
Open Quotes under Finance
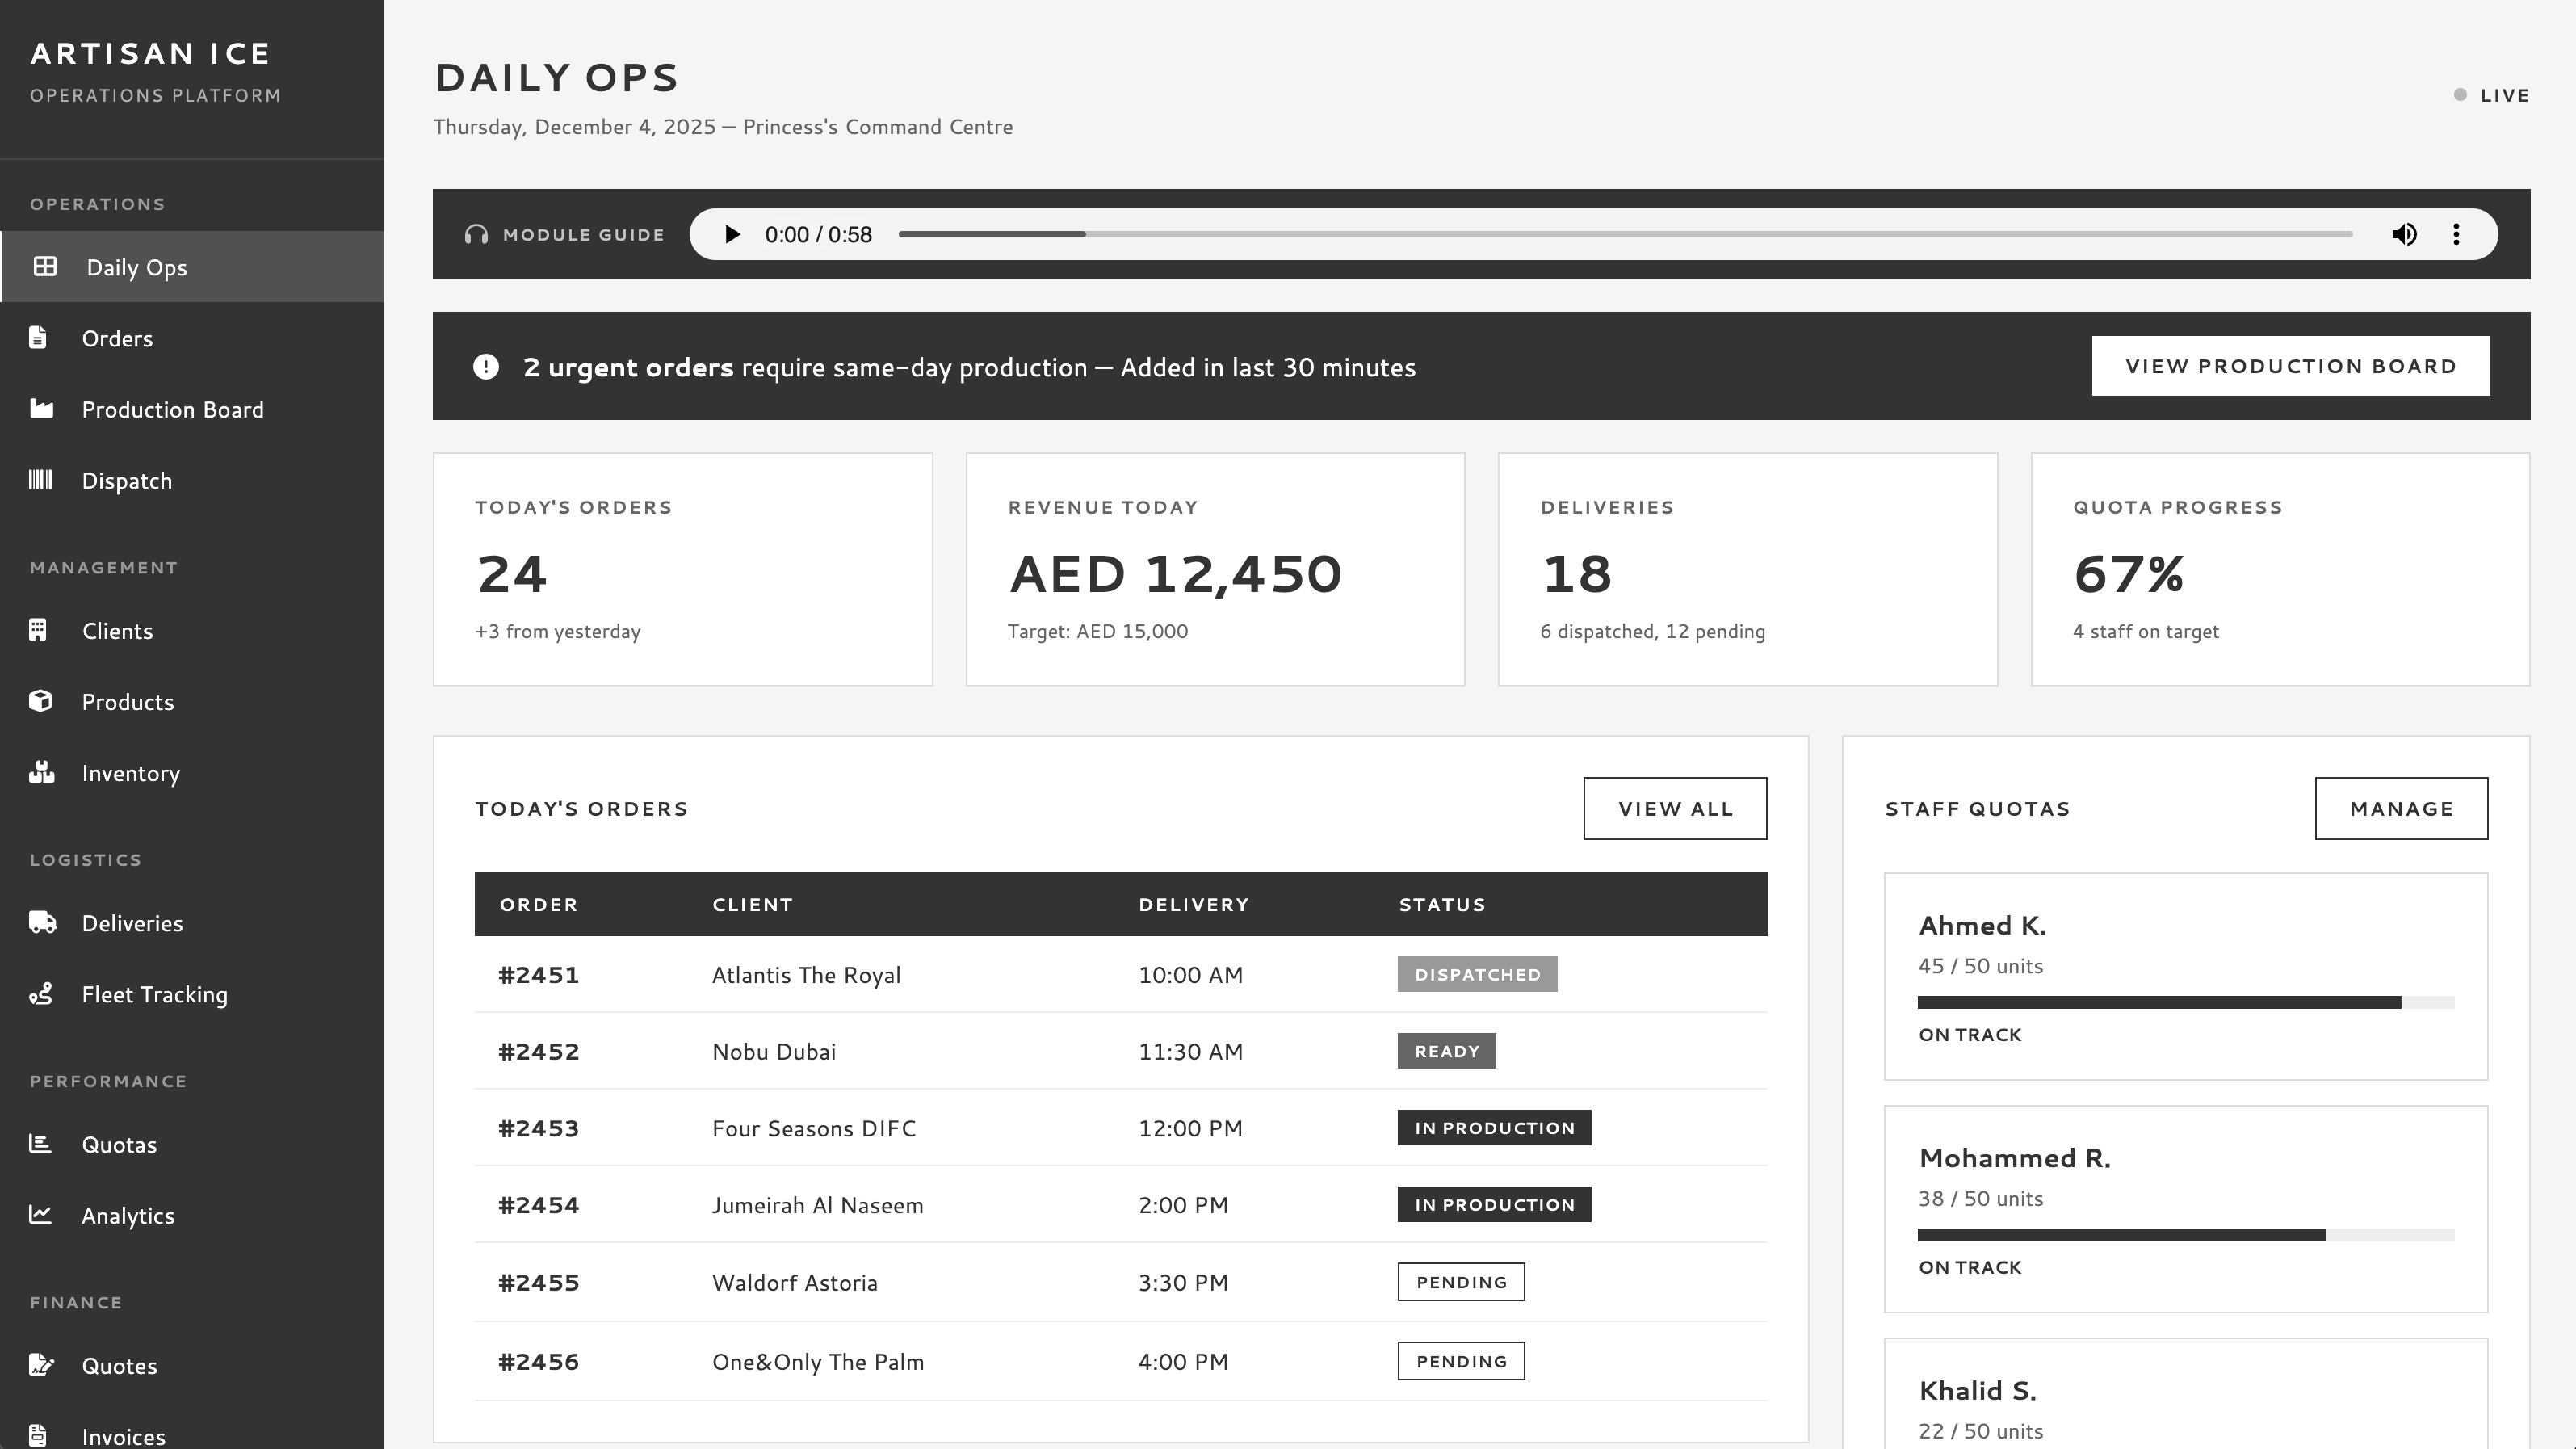click(x=119, y=1365)
